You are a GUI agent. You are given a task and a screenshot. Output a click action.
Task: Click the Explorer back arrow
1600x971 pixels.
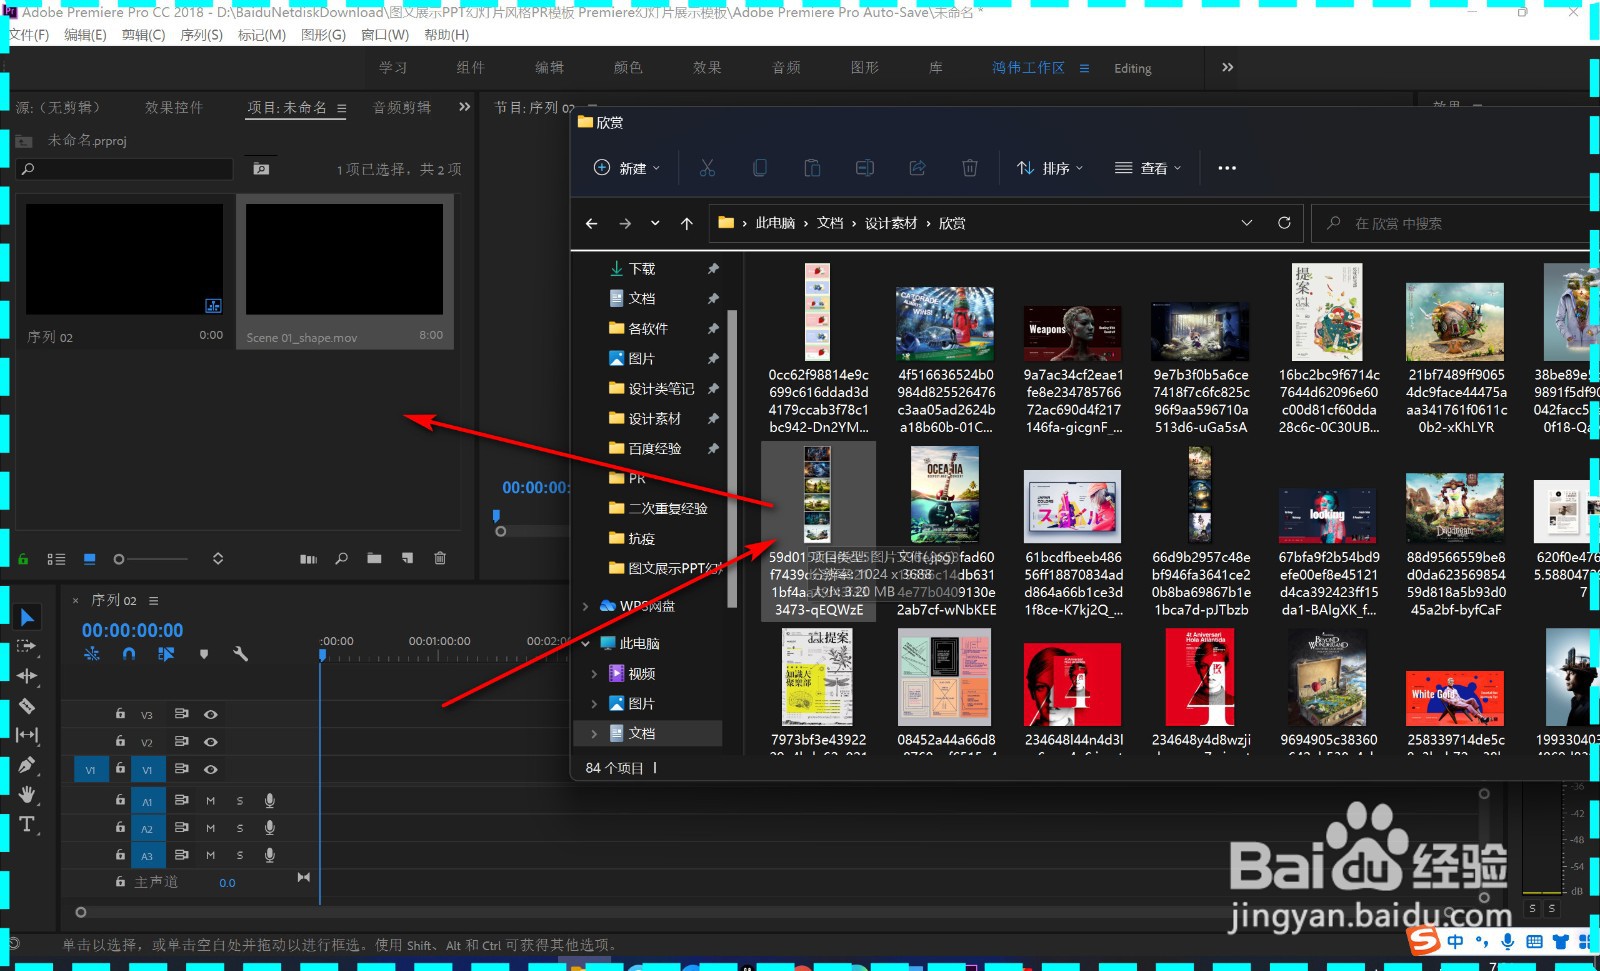click(591, 223)
